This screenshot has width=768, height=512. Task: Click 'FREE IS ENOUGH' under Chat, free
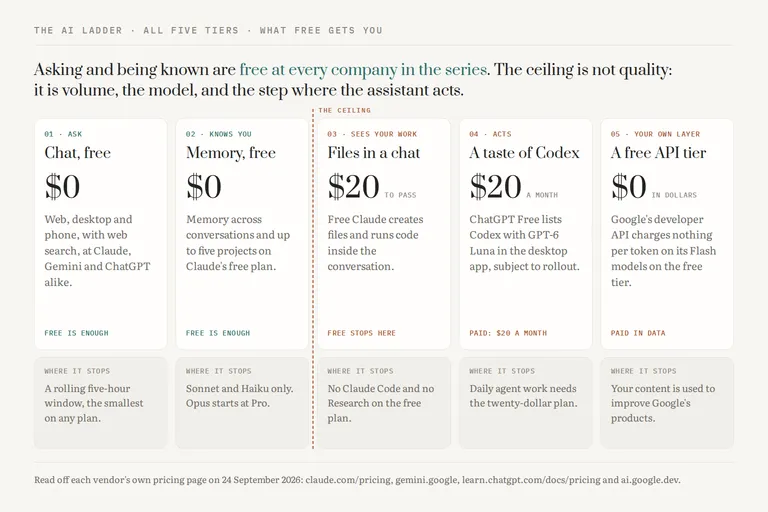click(x=76, y=333)
